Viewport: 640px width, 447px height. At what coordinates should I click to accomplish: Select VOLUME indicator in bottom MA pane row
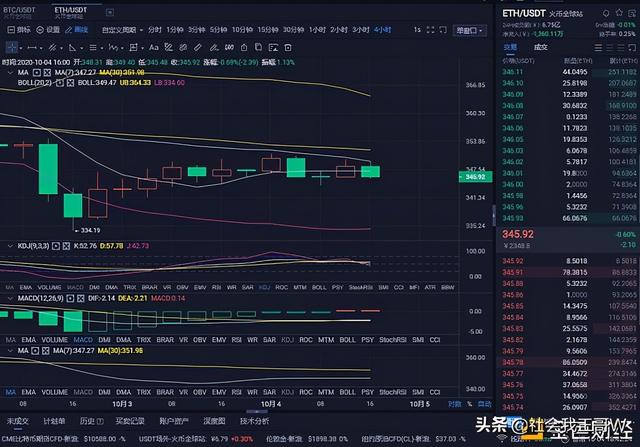pos(54,392)
